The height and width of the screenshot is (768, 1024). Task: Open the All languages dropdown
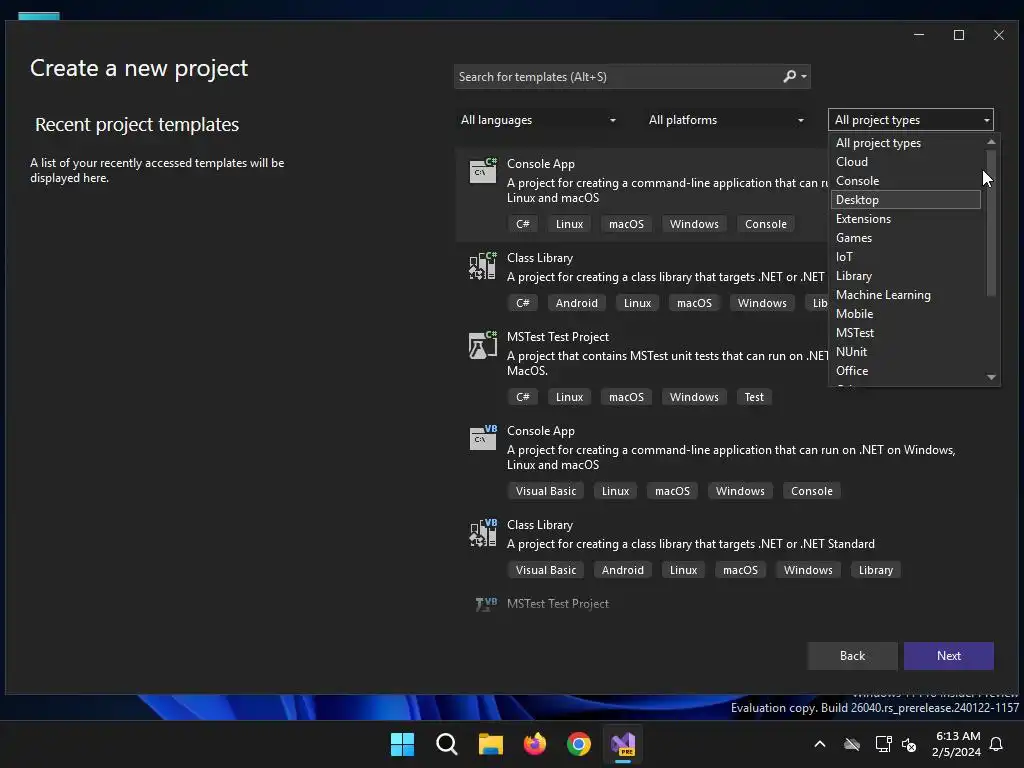(x=538, y=120)
